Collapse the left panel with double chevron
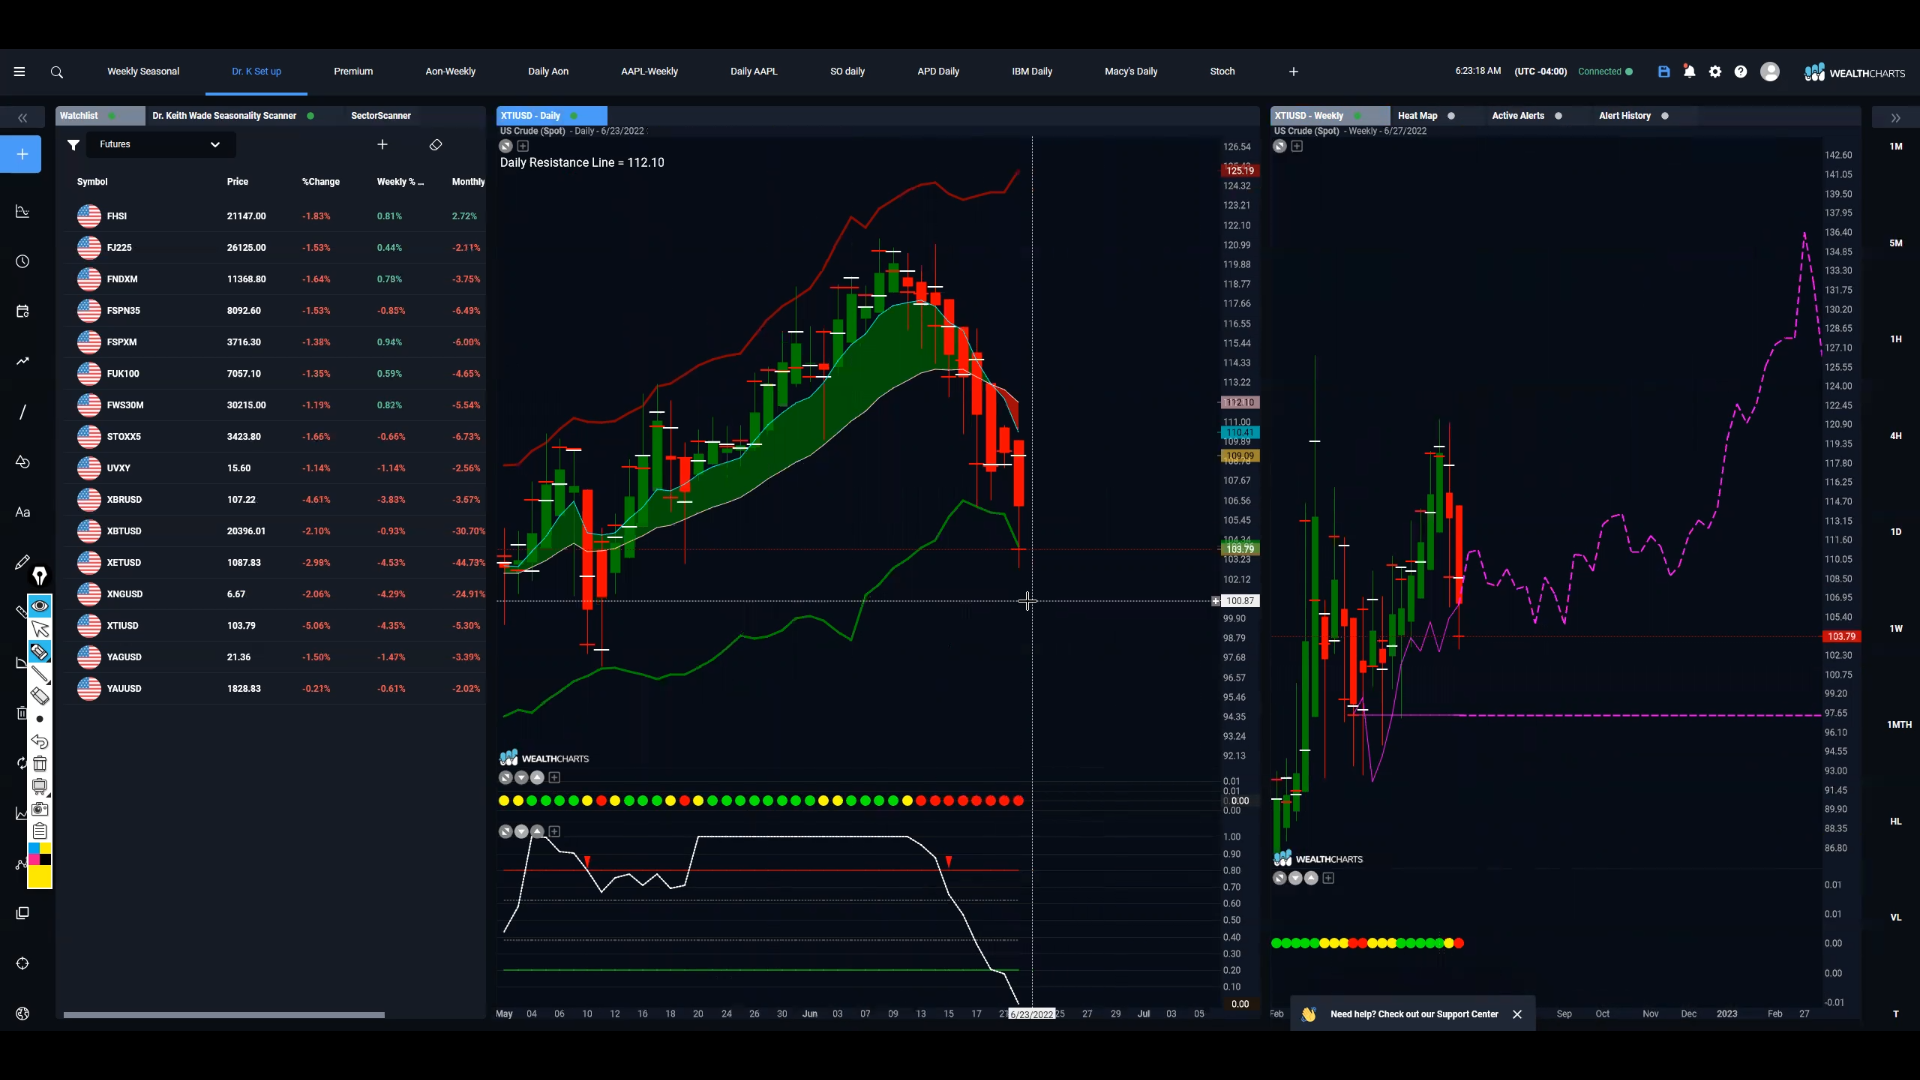Screen dimensions: 1920x1080 tap(22, 118)
